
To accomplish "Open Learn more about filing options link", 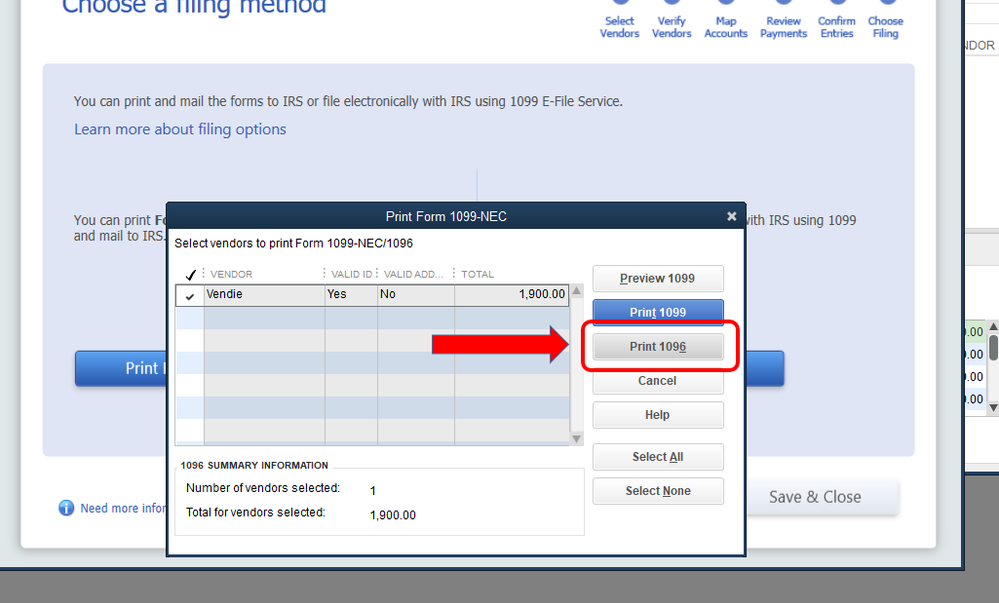I will coord(180,129).
